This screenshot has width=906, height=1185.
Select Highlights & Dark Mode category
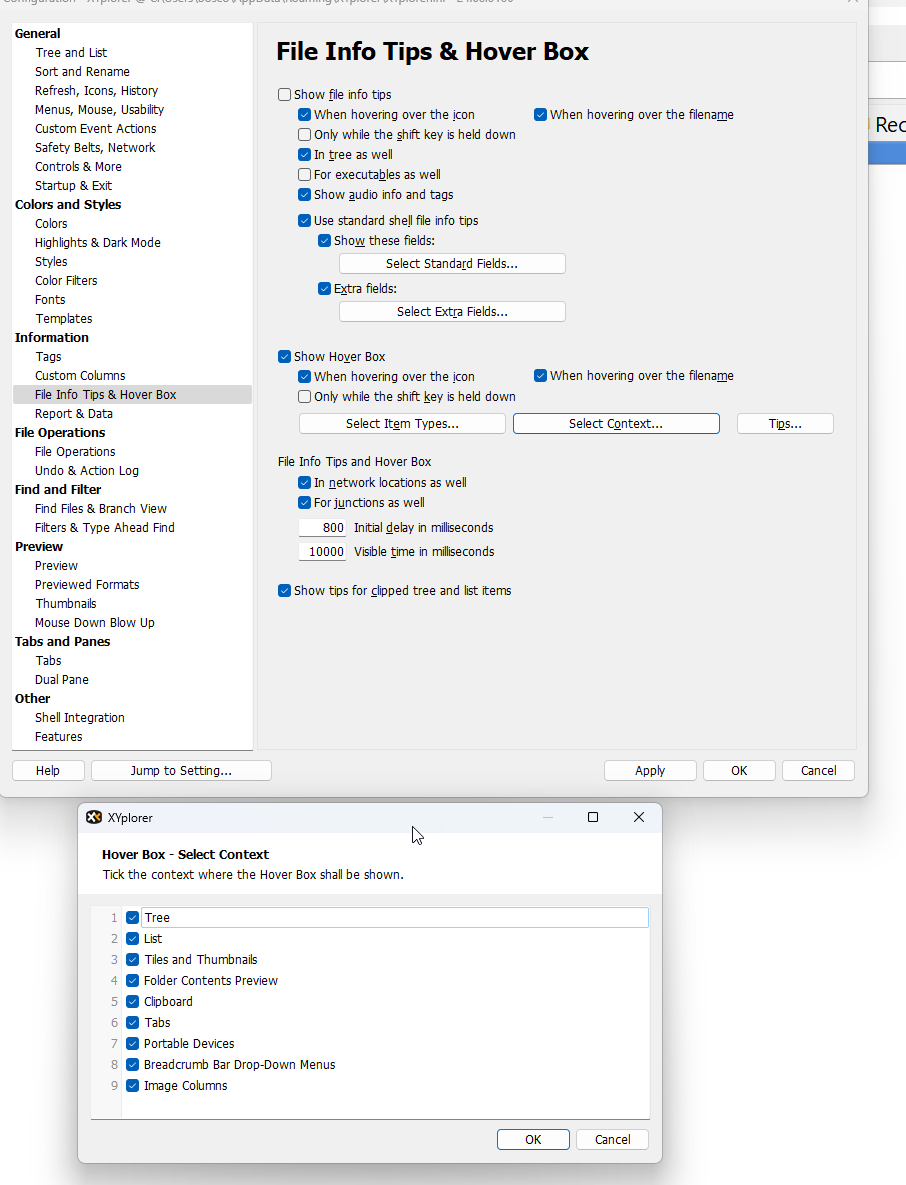tap(97, 243)
